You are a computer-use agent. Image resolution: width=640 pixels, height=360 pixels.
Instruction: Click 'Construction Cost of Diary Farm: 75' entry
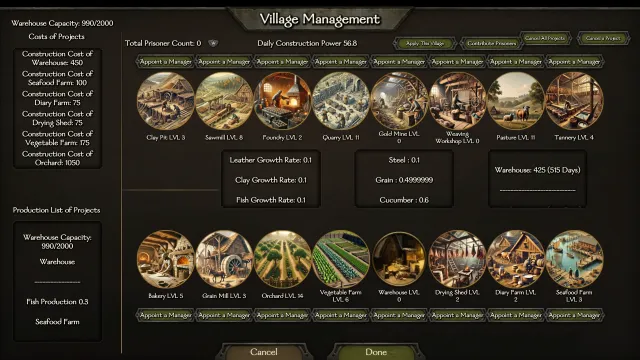click(58, 98)
